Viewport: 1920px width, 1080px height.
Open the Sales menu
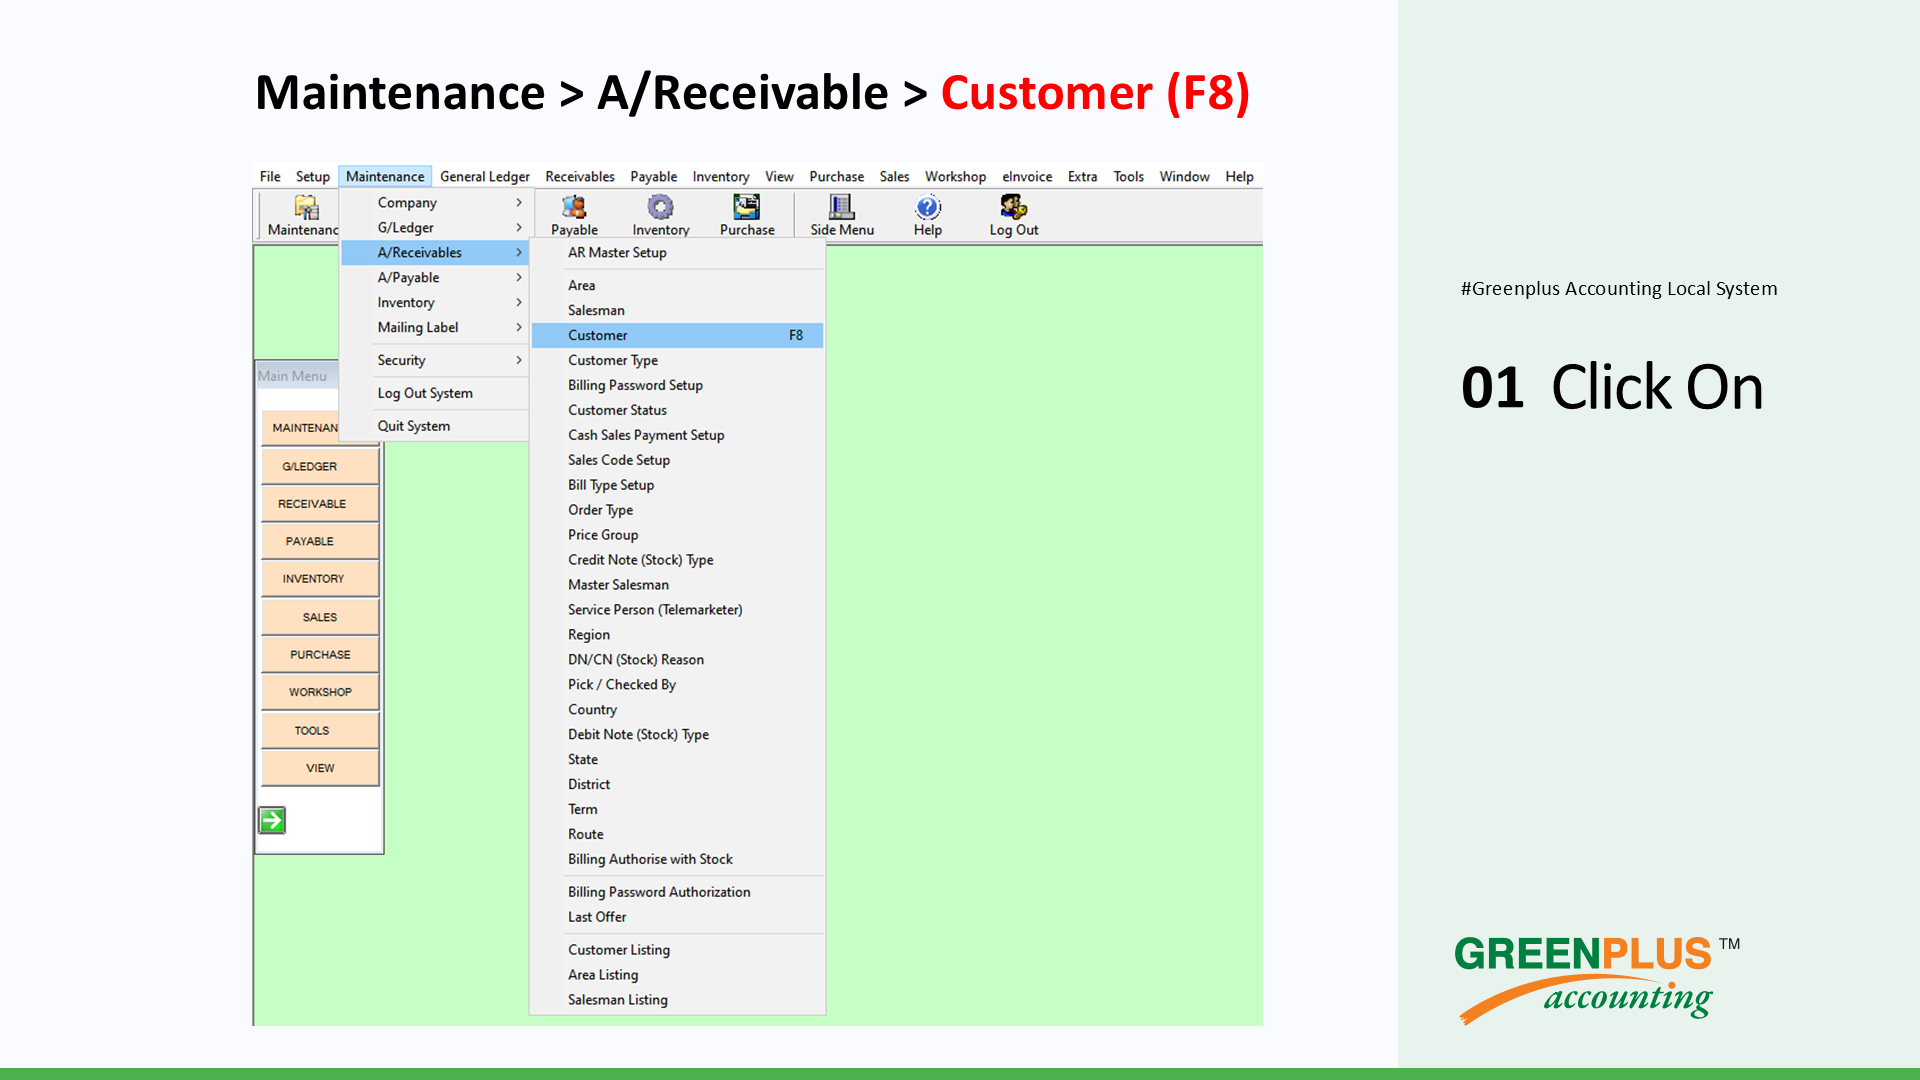[895, 176]
